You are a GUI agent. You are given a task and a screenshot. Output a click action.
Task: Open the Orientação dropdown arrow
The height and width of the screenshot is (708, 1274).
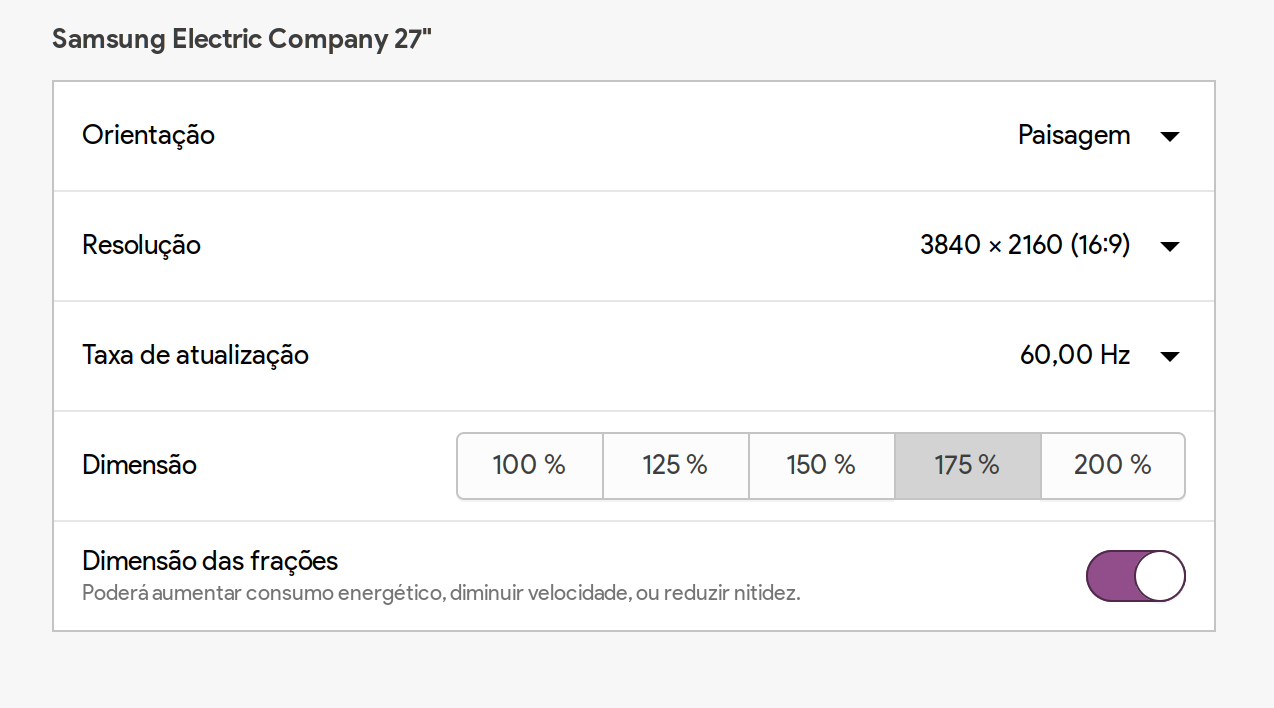1170,136
